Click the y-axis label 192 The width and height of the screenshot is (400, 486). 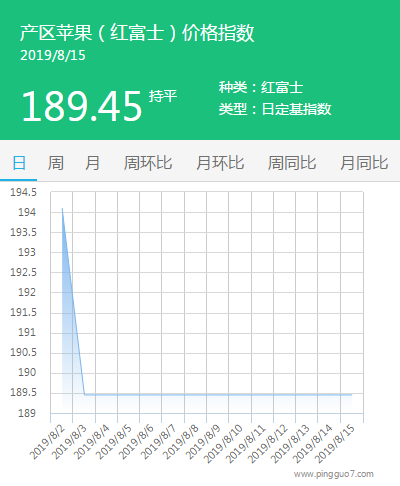(x=27, y=292)
